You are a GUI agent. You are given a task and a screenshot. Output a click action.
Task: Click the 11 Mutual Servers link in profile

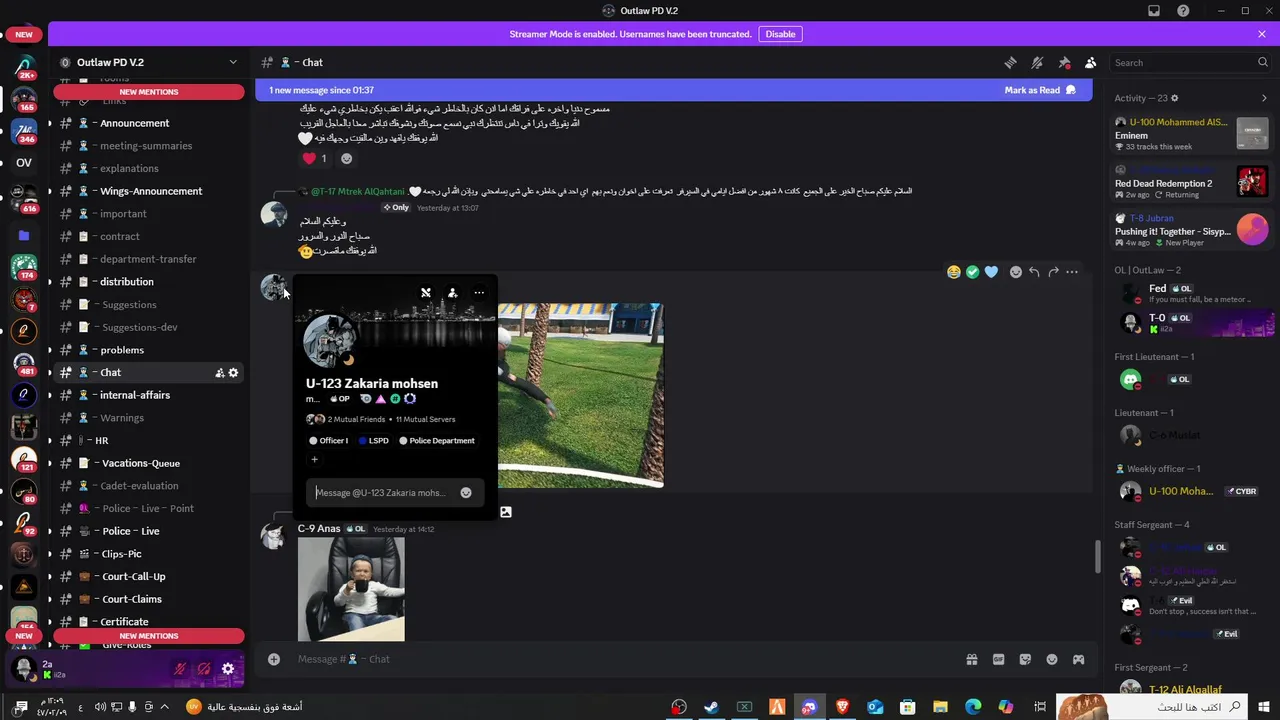(425, 419)
